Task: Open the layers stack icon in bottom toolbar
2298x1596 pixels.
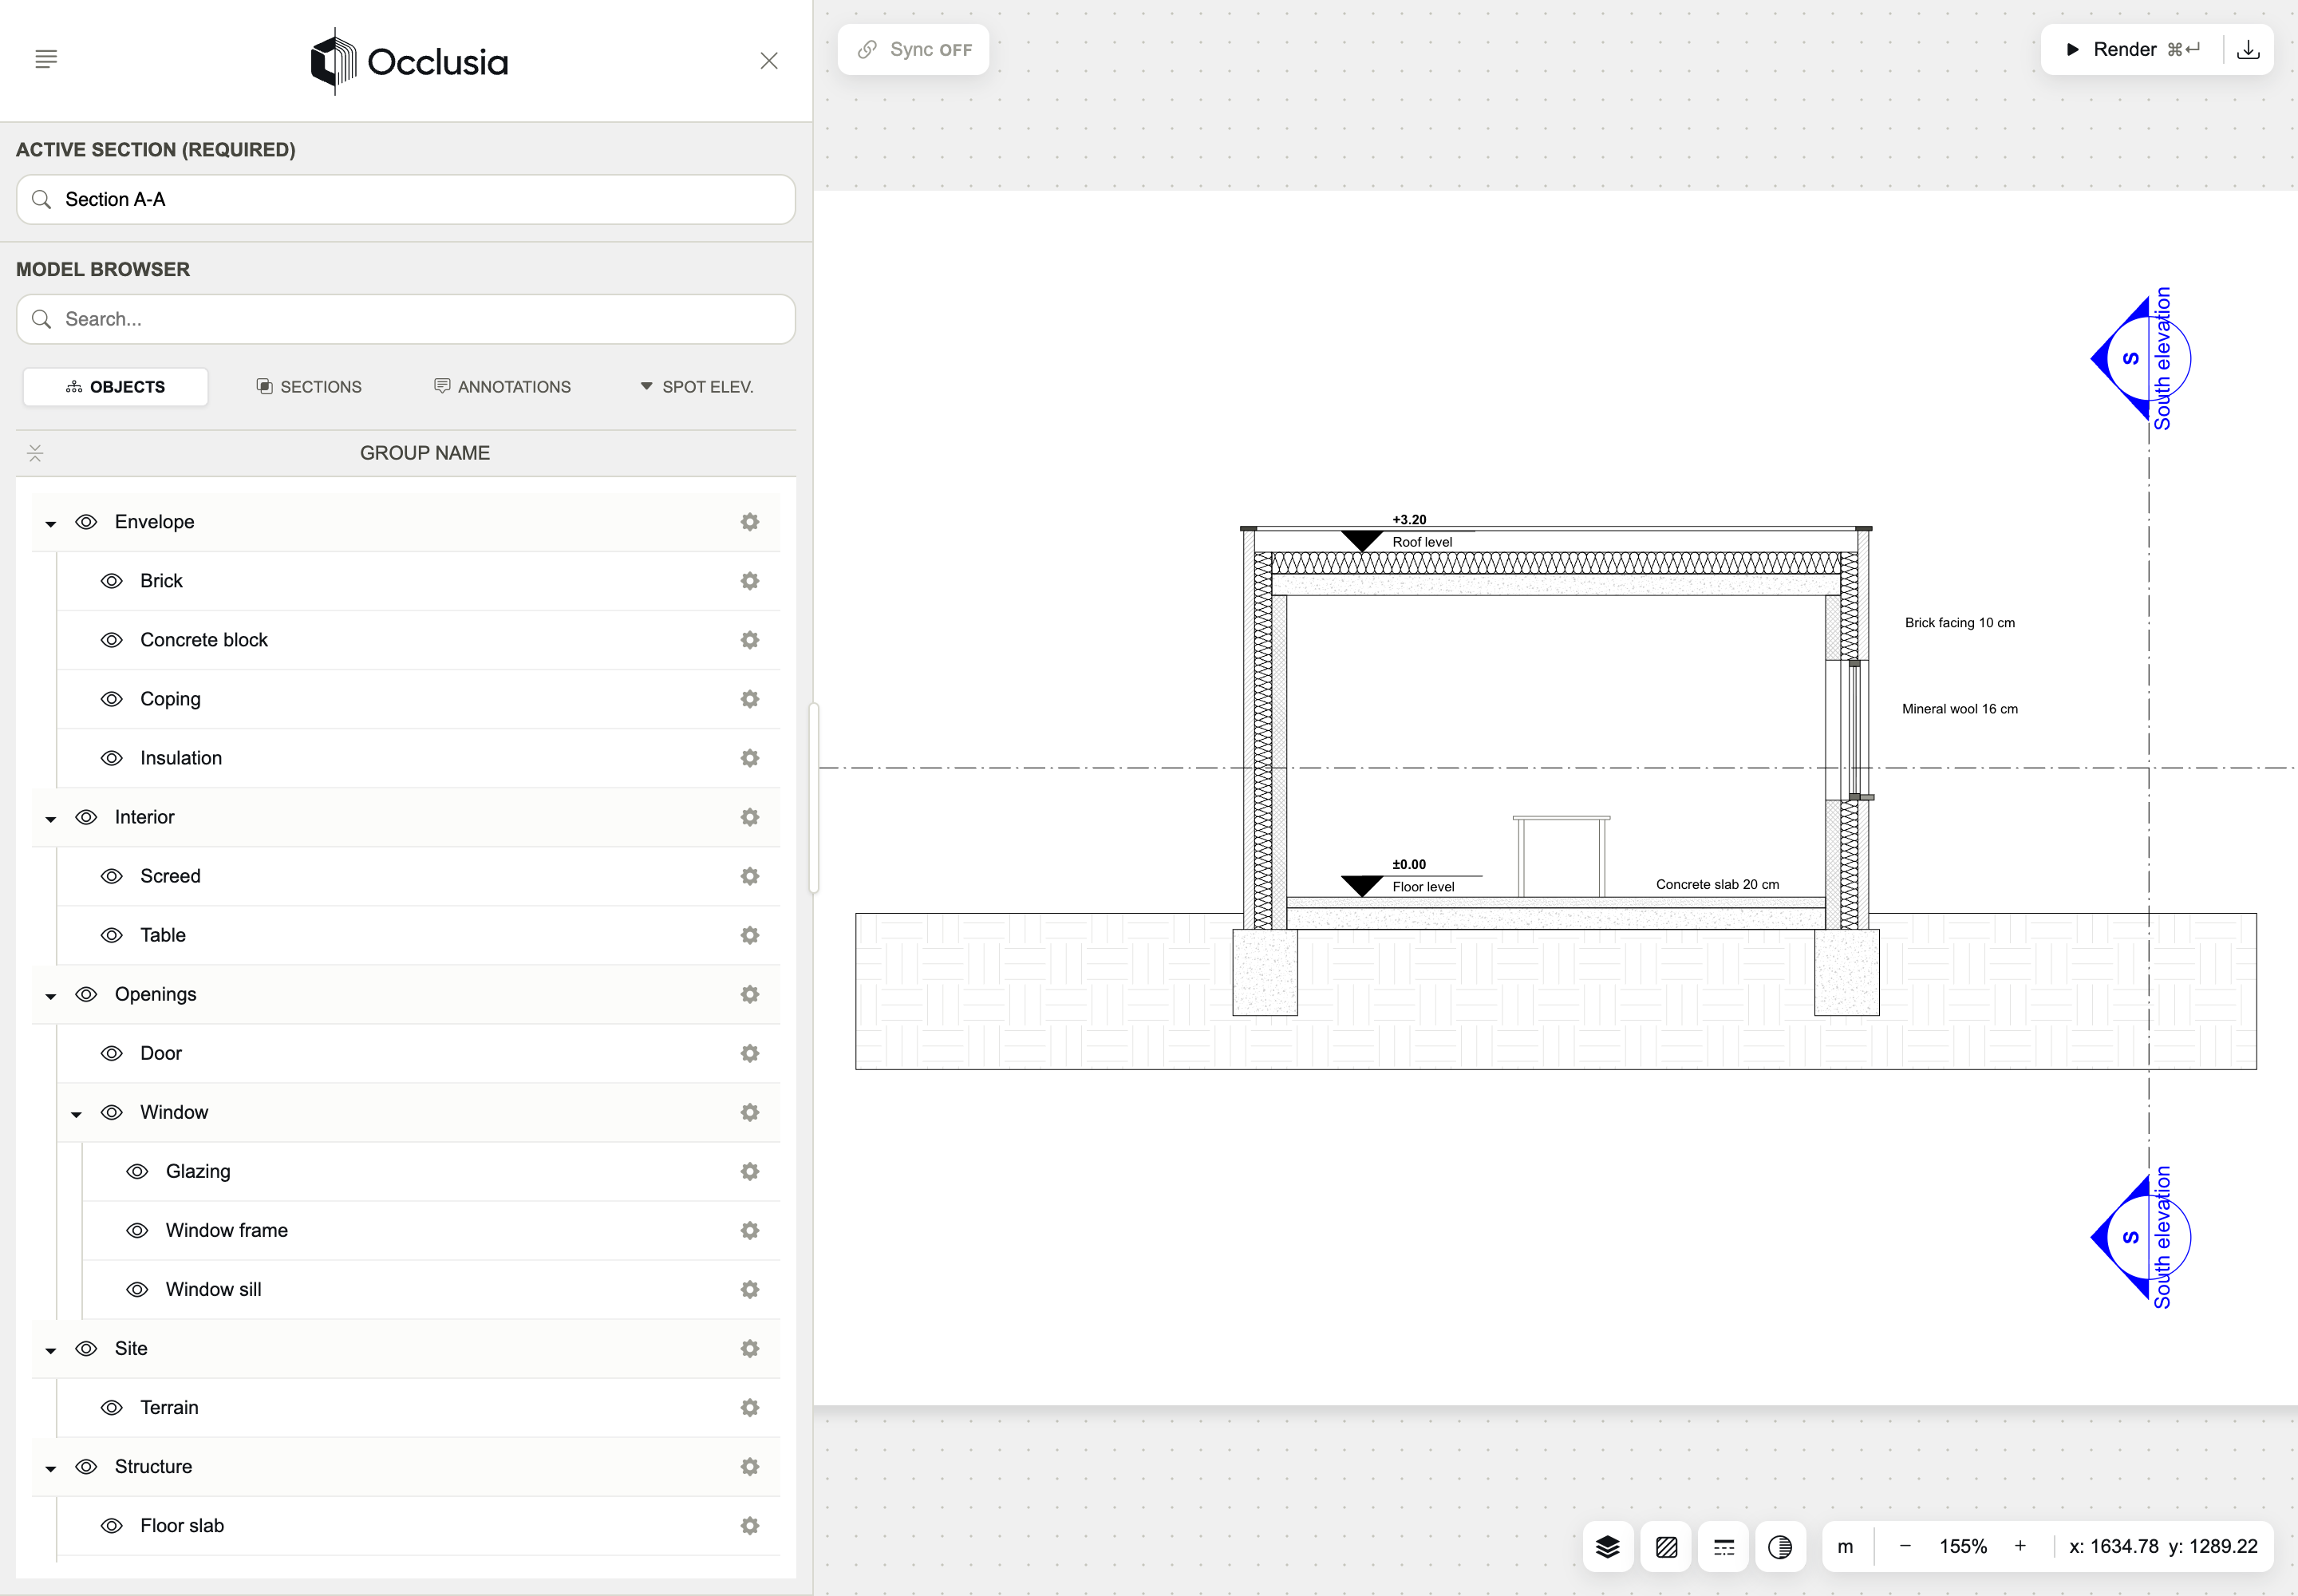Action: (1607, 1547)
